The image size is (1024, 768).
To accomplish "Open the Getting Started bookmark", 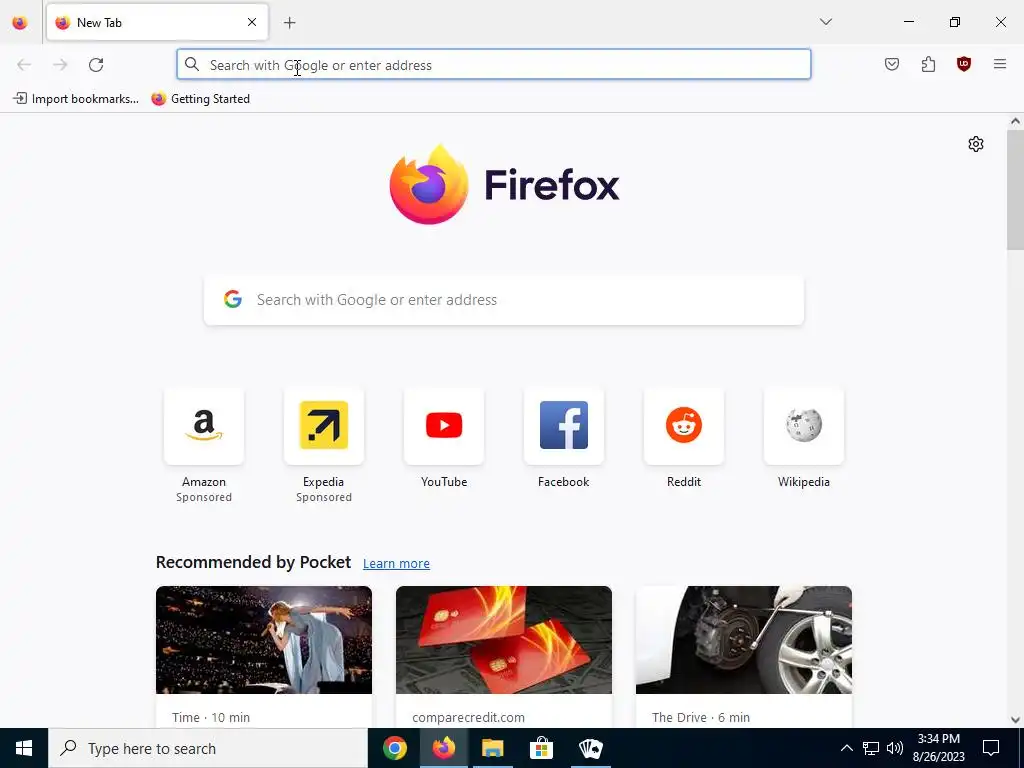I will point(200,99).
